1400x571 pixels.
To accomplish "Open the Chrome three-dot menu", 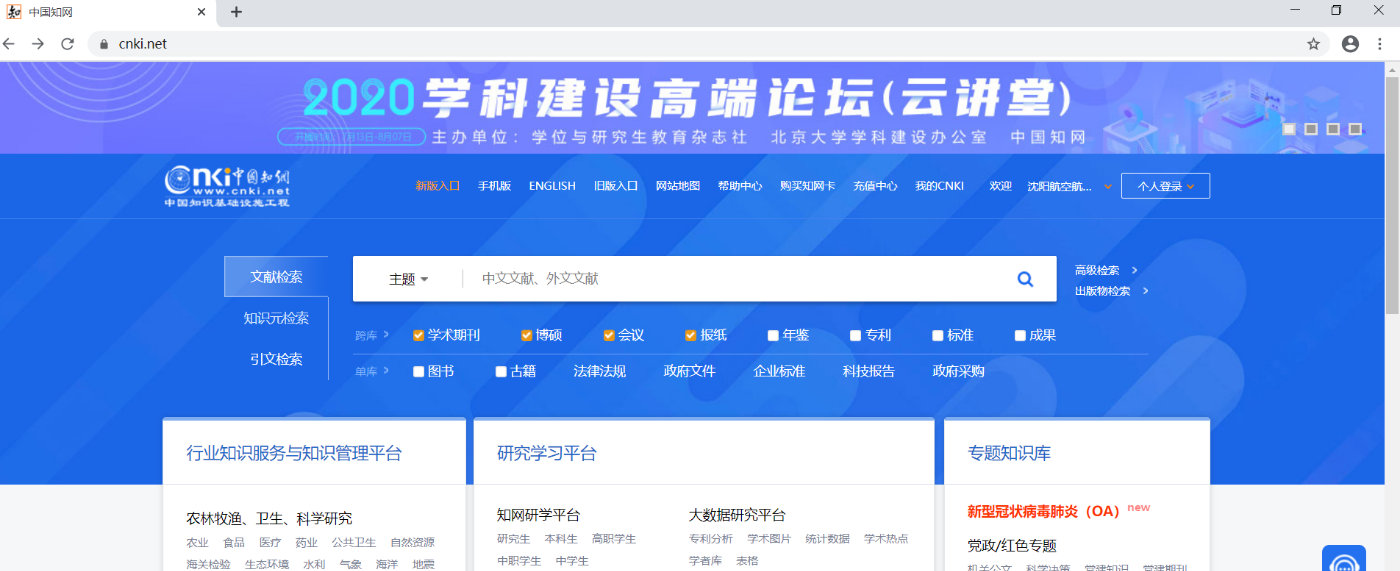I will [x=1382, y=44].
